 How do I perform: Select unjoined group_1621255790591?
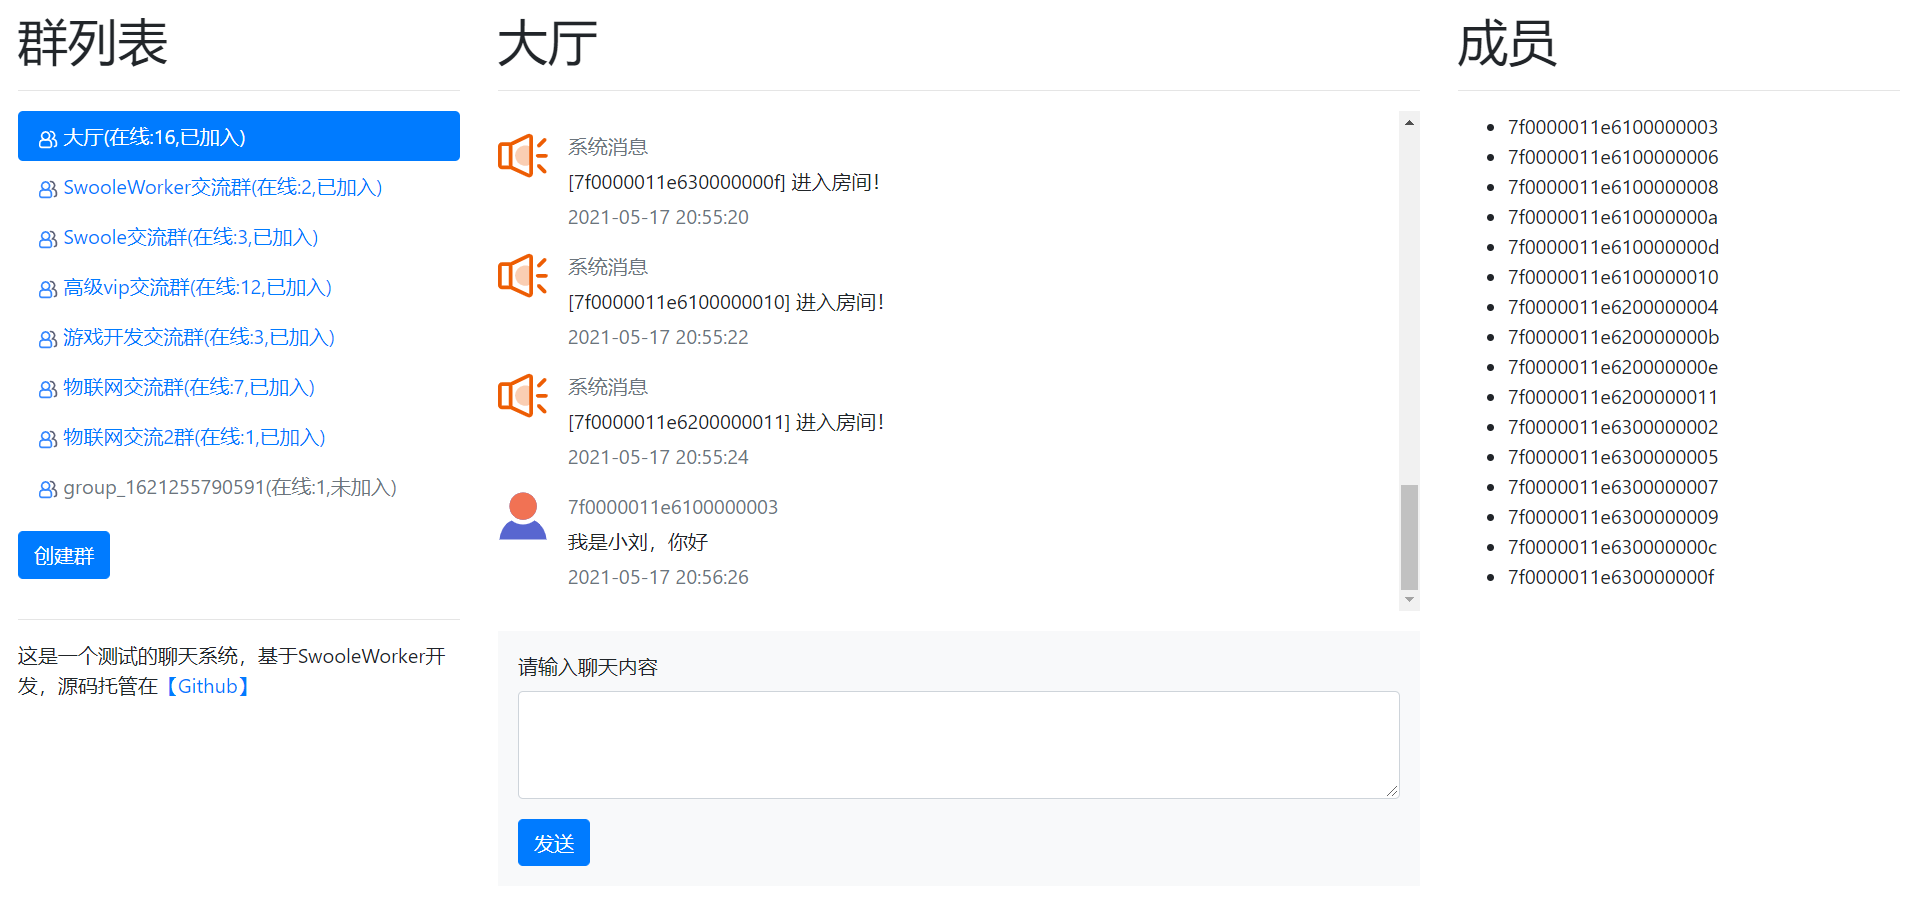[239, 487]
